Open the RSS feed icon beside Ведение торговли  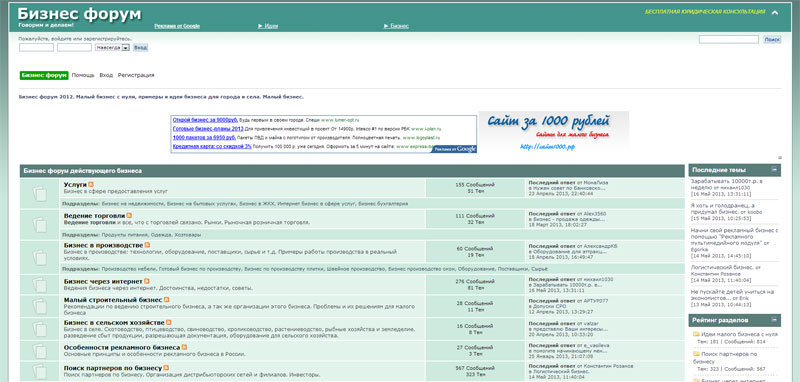[x=129, y=216]
